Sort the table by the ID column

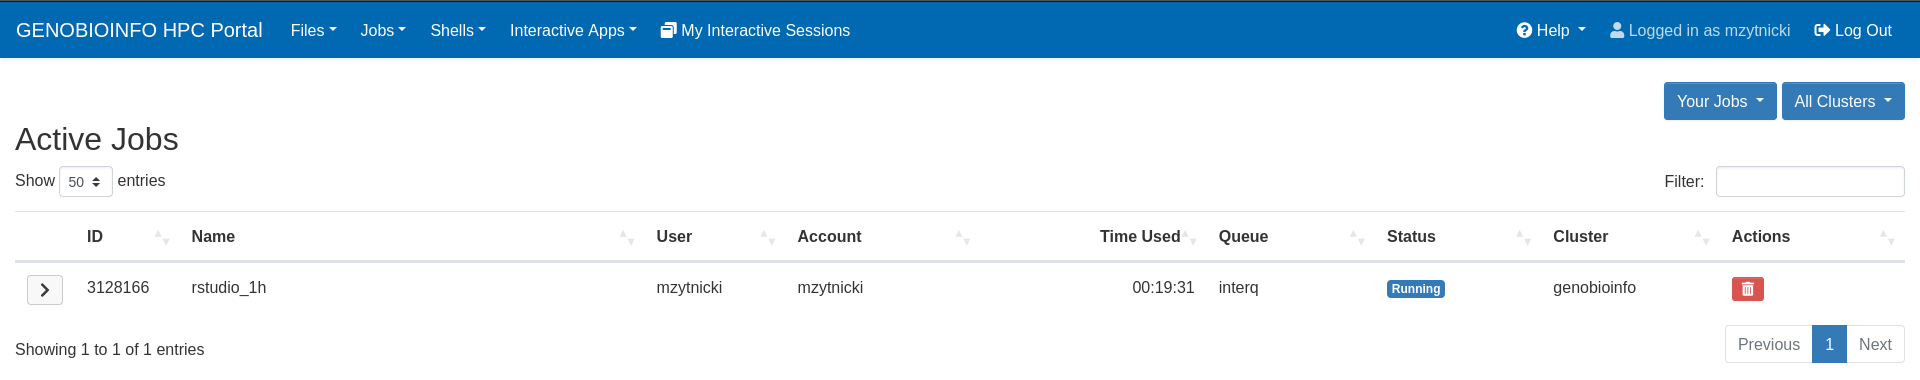click(129, 237)
